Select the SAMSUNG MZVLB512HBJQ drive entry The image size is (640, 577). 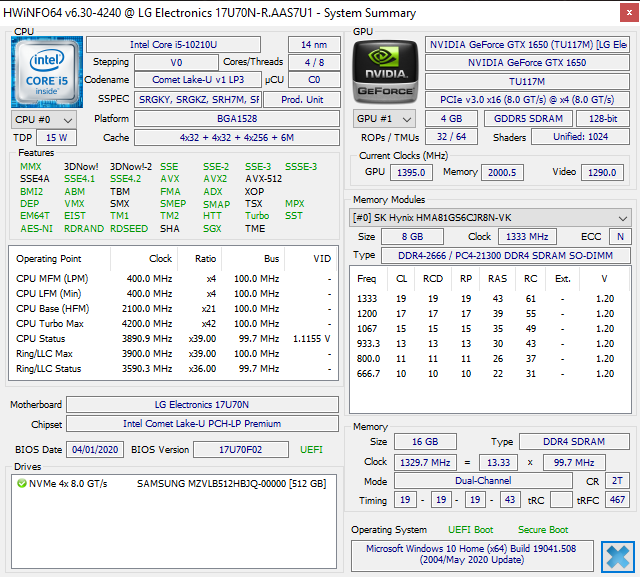tap(173, 484)
